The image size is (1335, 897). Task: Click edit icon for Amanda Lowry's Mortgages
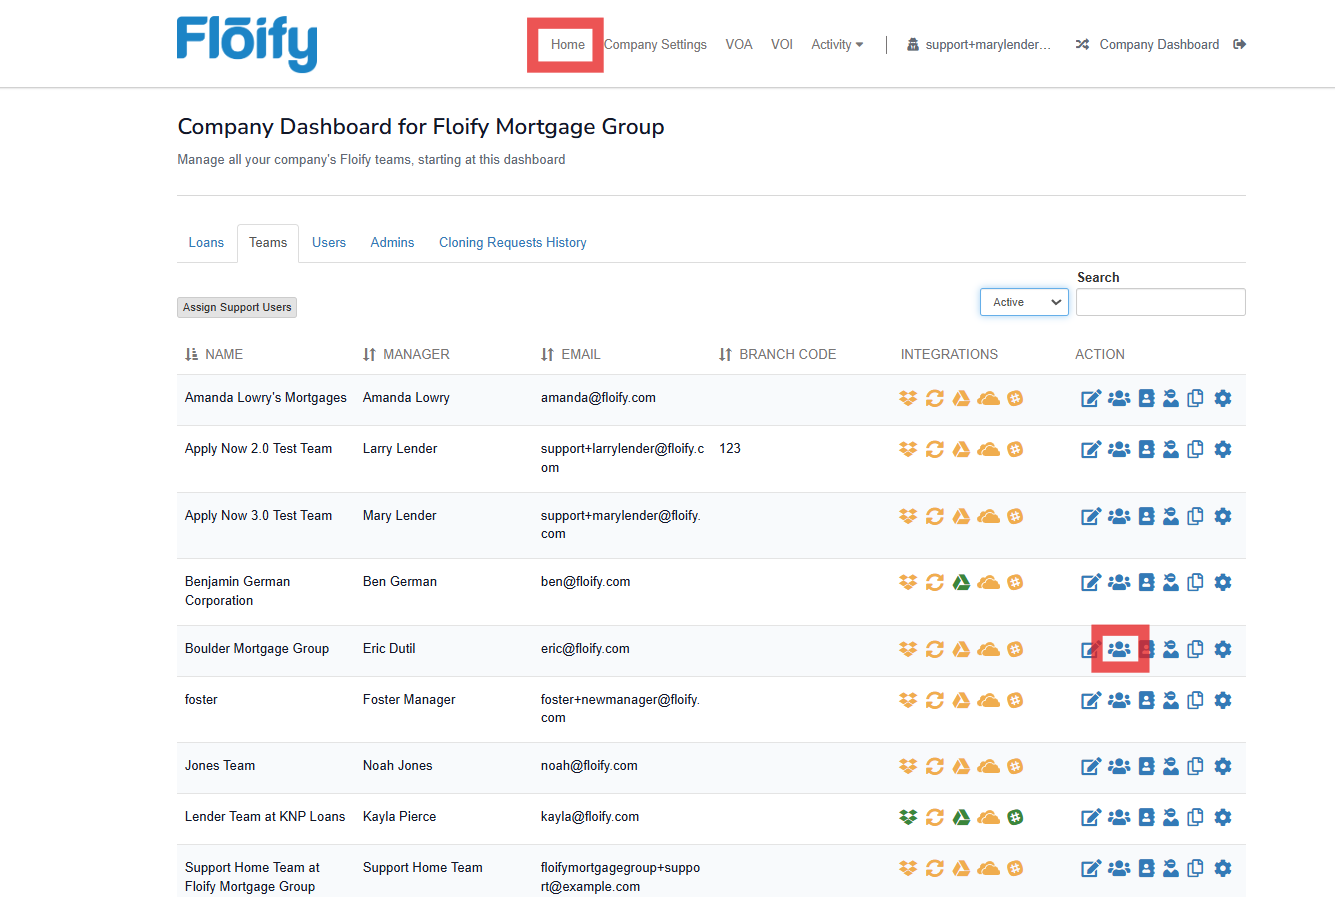point(1090,399)
